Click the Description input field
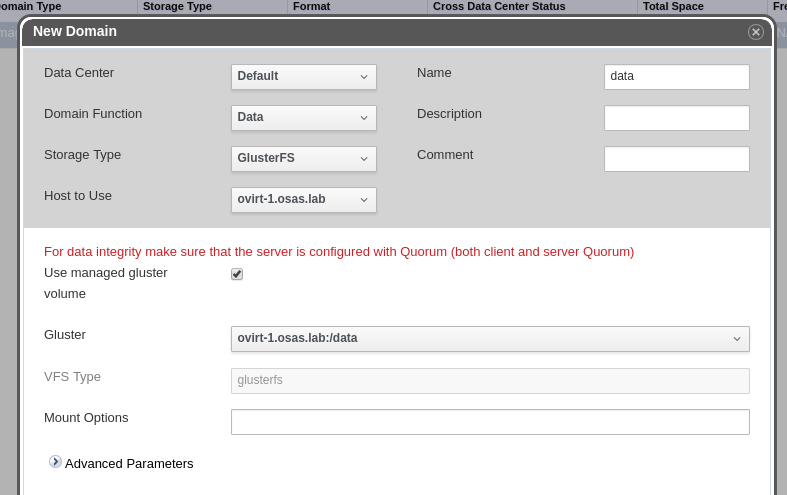This screenshot has height=495, width=787. pos(676,118)
